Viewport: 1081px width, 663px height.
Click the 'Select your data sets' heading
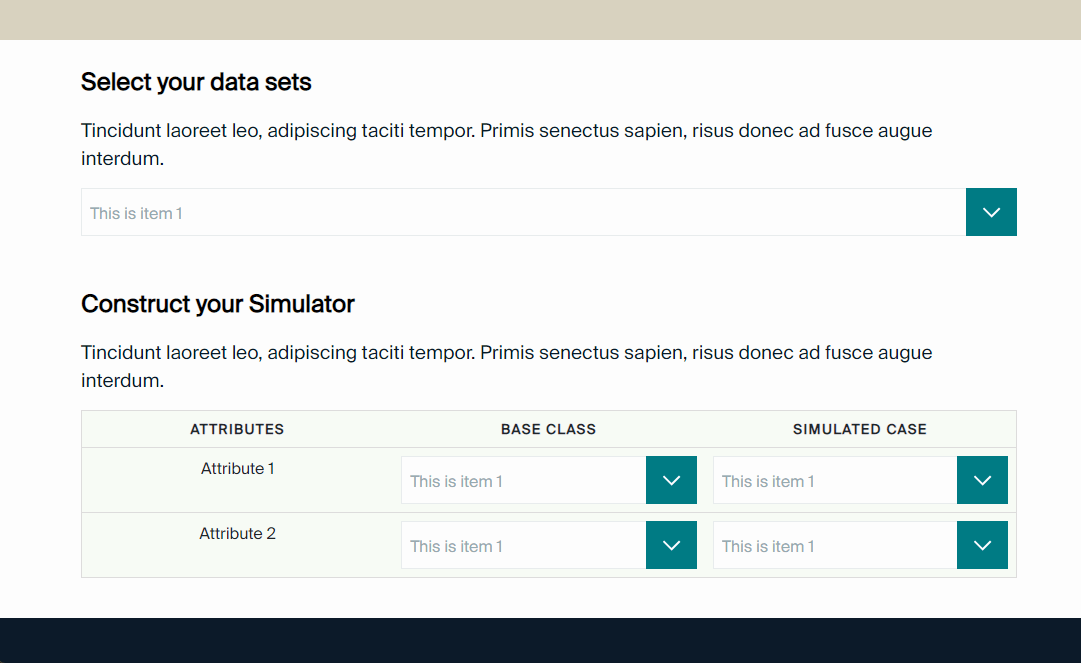tap(196, 82)
